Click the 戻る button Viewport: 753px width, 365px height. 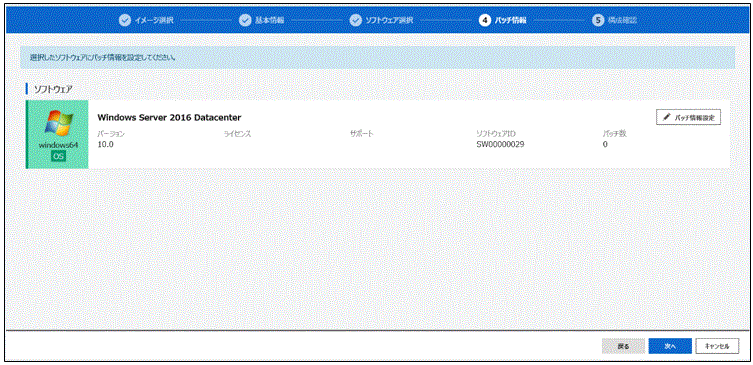pyautogui.click(x=623, y=346)
